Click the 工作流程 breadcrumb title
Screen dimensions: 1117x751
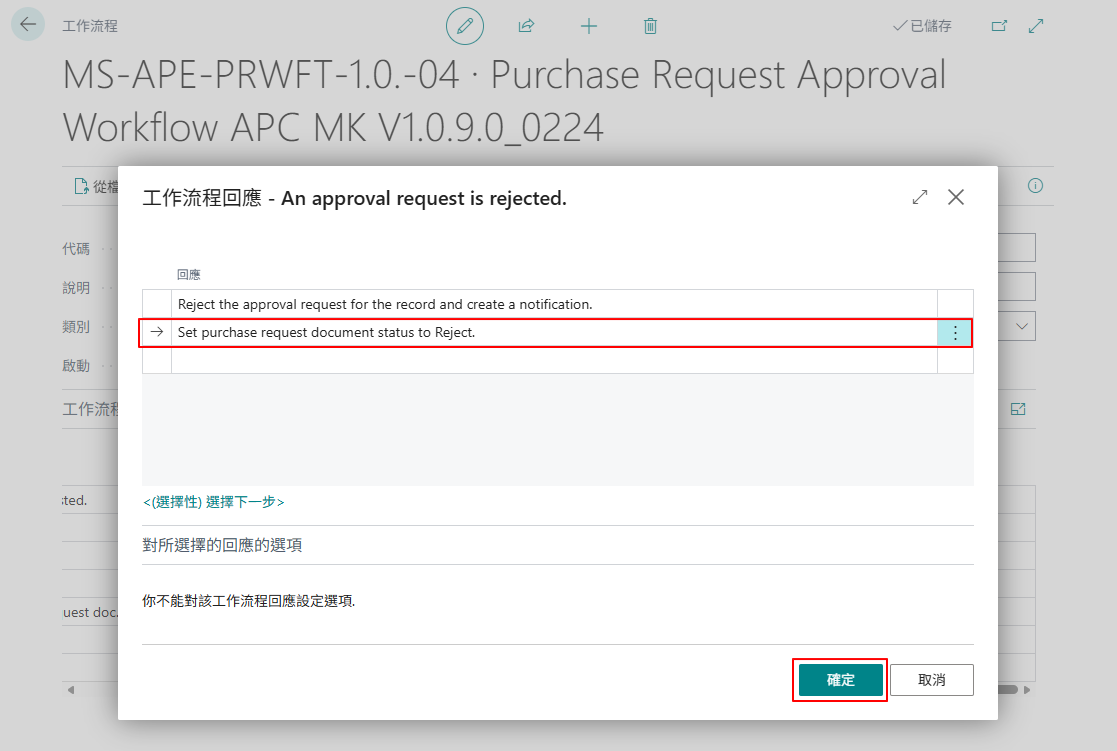click(x=90, y=26)
